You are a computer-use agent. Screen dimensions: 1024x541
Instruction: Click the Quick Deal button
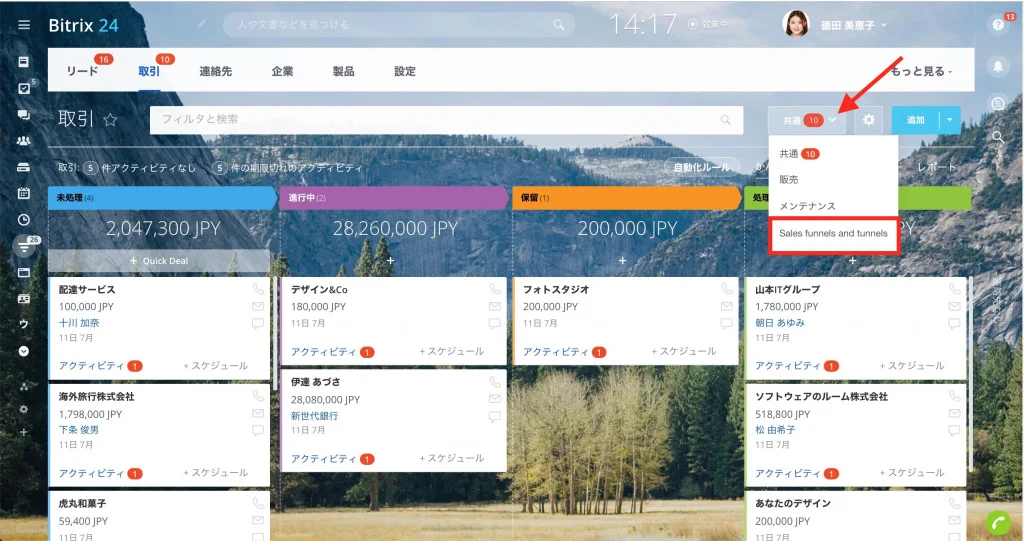point(159,261)
